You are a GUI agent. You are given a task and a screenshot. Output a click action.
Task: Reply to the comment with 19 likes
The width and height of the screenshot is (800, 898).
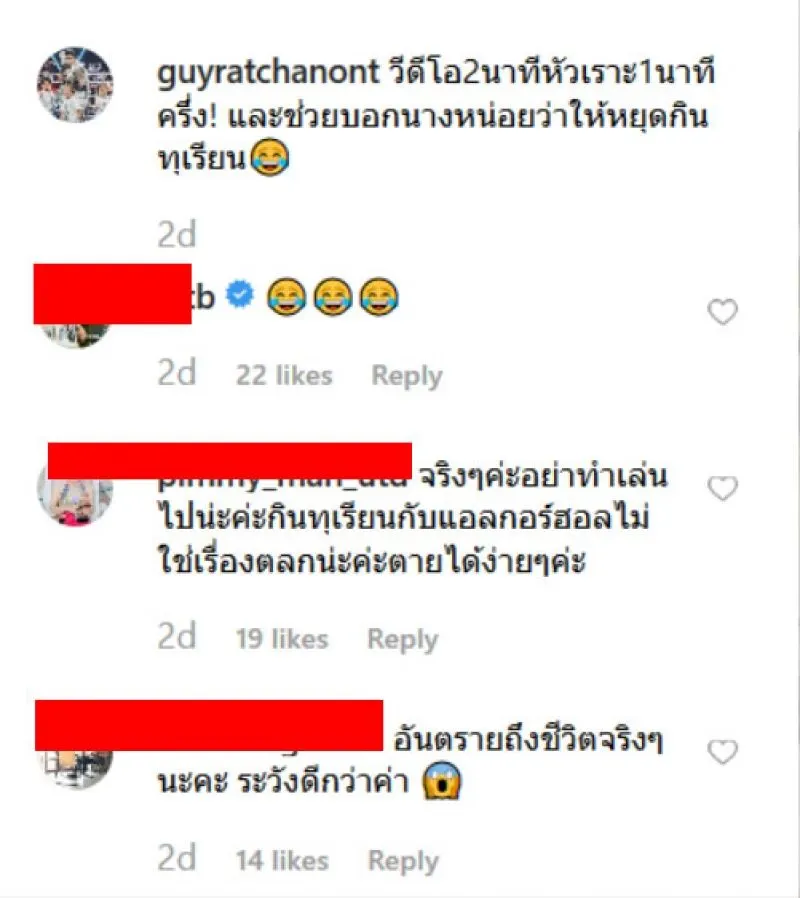tap(403, 640)
